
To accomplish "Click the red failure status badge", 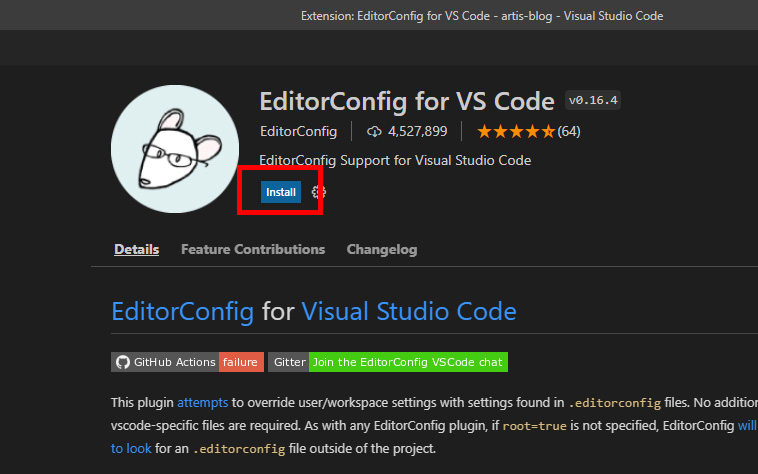I will (x=241, y=362).
